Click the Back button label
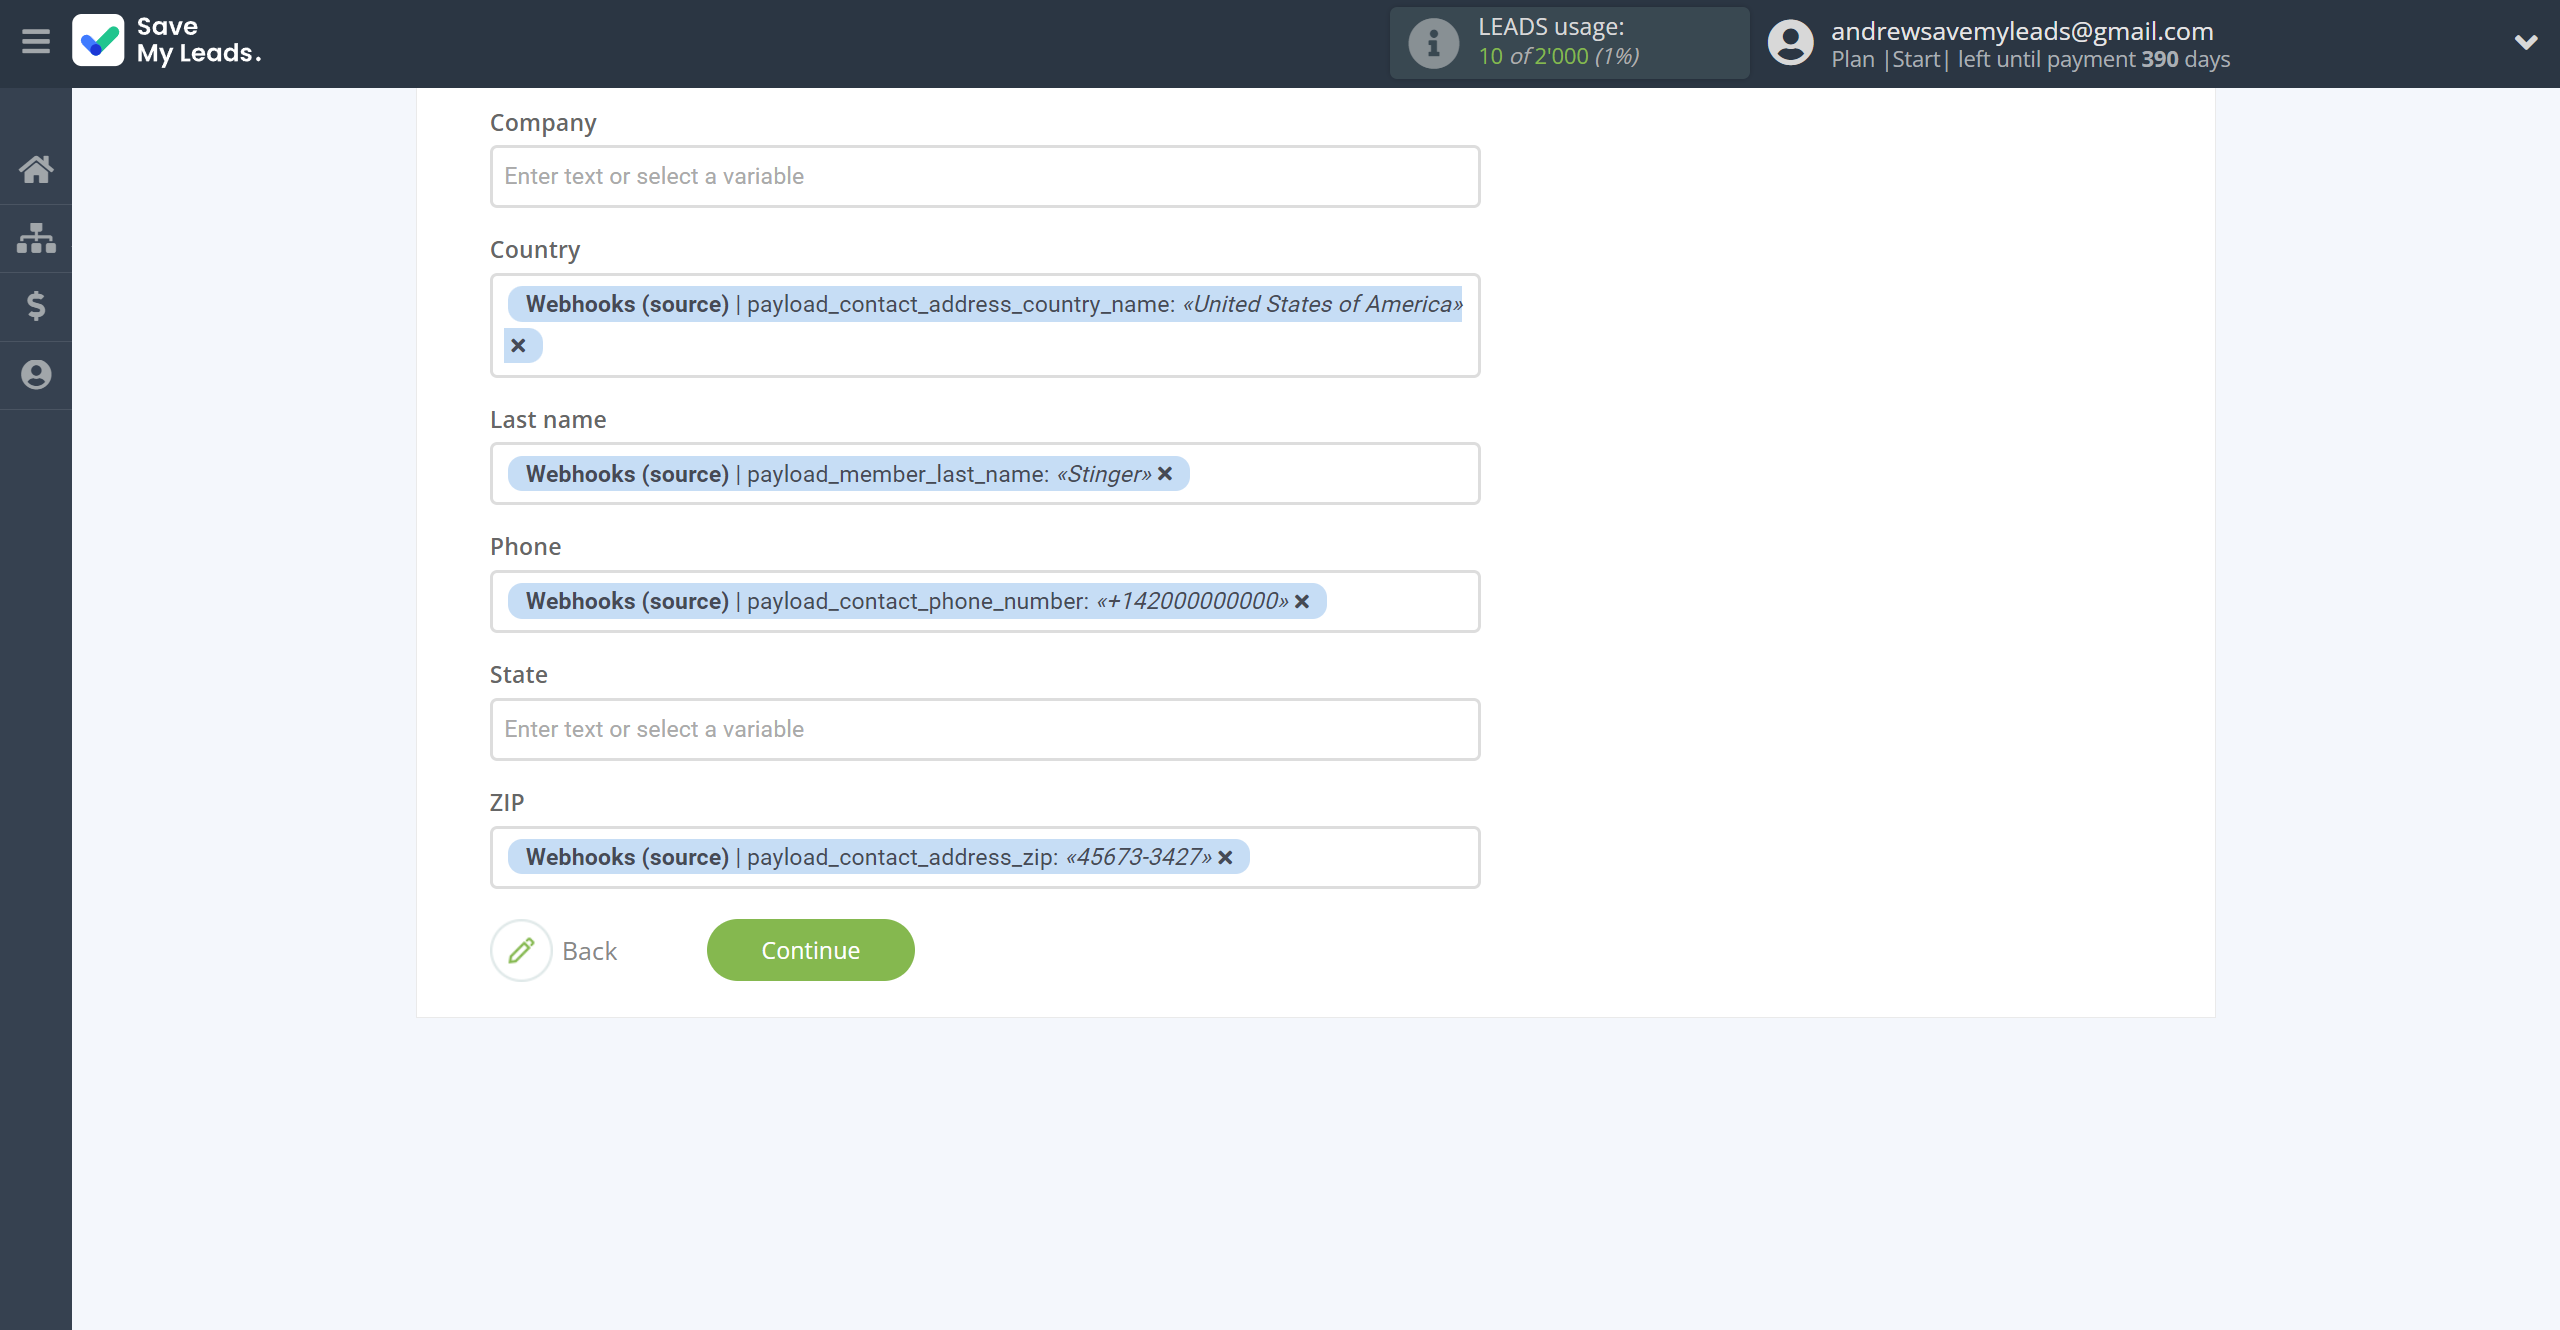The image size is (2560, 1330). pos(590,951)
